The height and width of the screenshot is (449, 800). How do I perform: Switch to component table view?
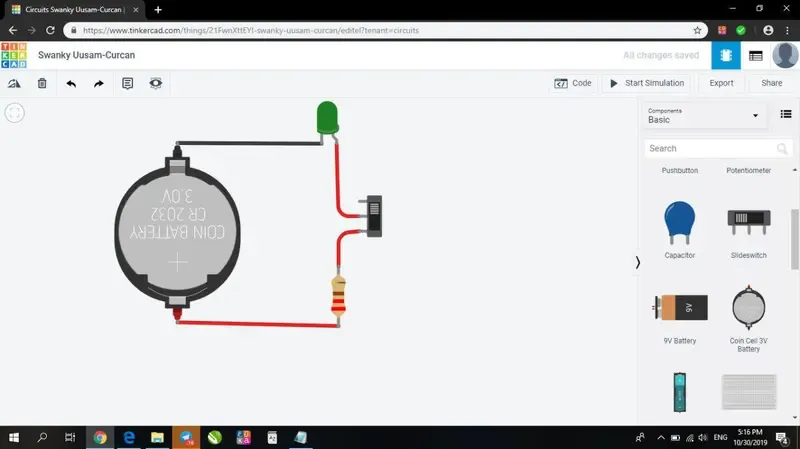coord(756,56)
